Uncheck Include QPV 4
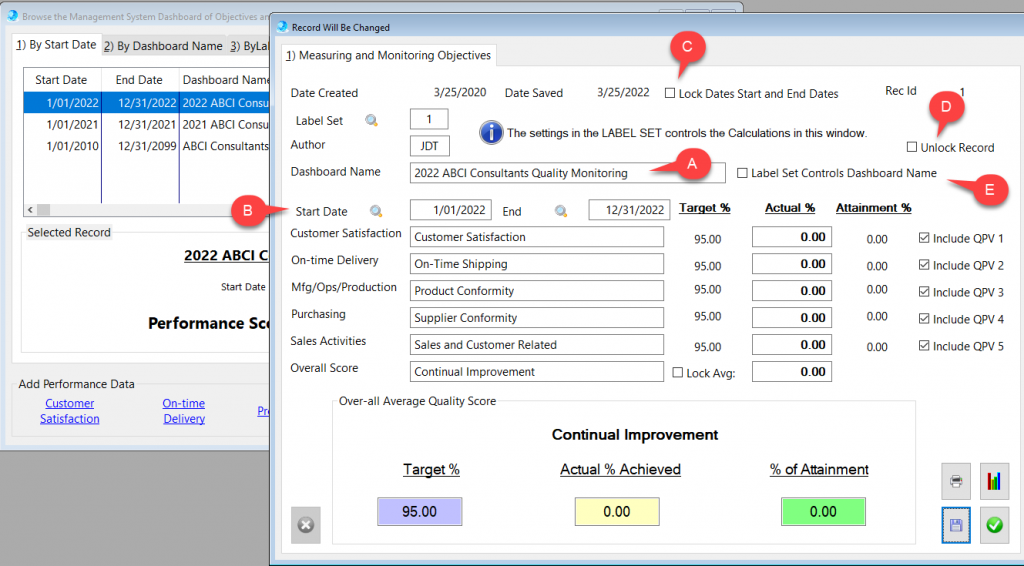The width and height of the screenshot is (1024, 566). [x=924, y=319]
